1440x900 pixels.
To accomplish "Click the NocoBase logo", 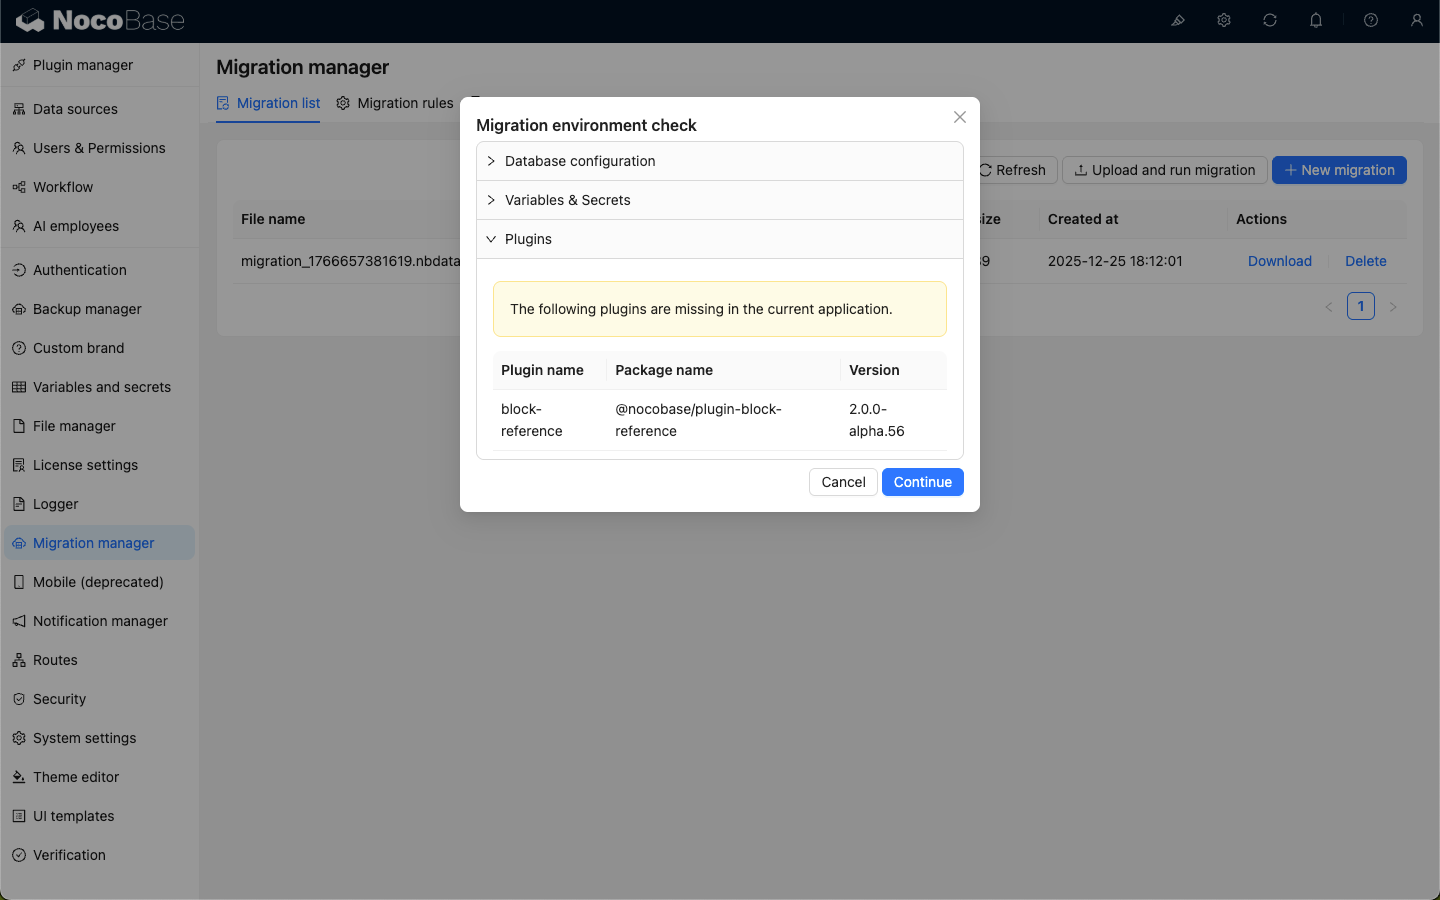I will pyautogui.click(x=100, y=20).
